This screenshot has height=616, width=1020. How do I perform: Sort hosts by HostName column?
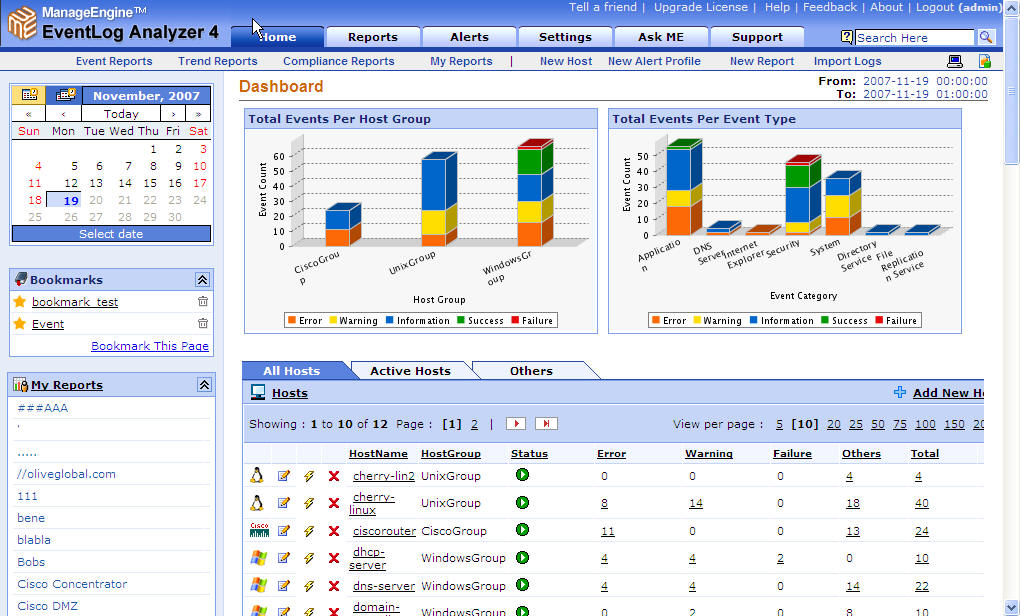378,453
